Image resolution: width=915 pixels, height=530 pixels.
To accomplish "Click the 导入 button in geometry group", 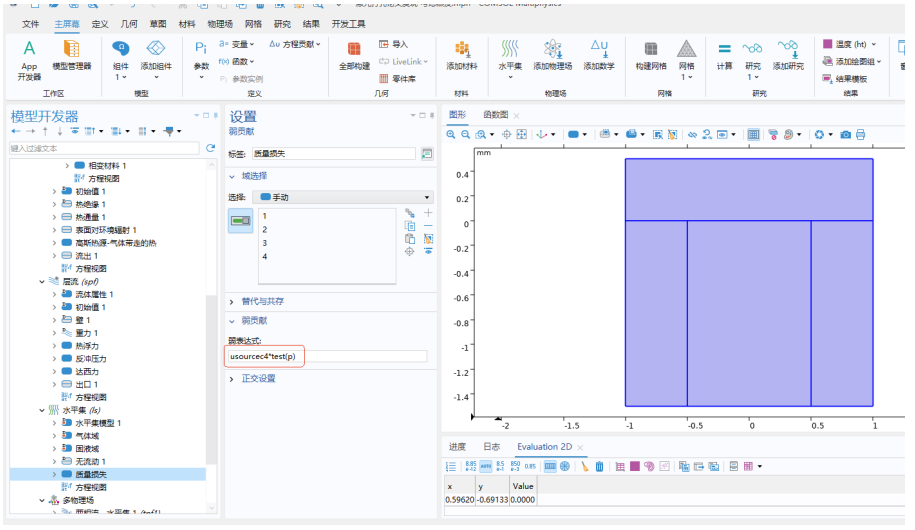I will tap(394, 45).
